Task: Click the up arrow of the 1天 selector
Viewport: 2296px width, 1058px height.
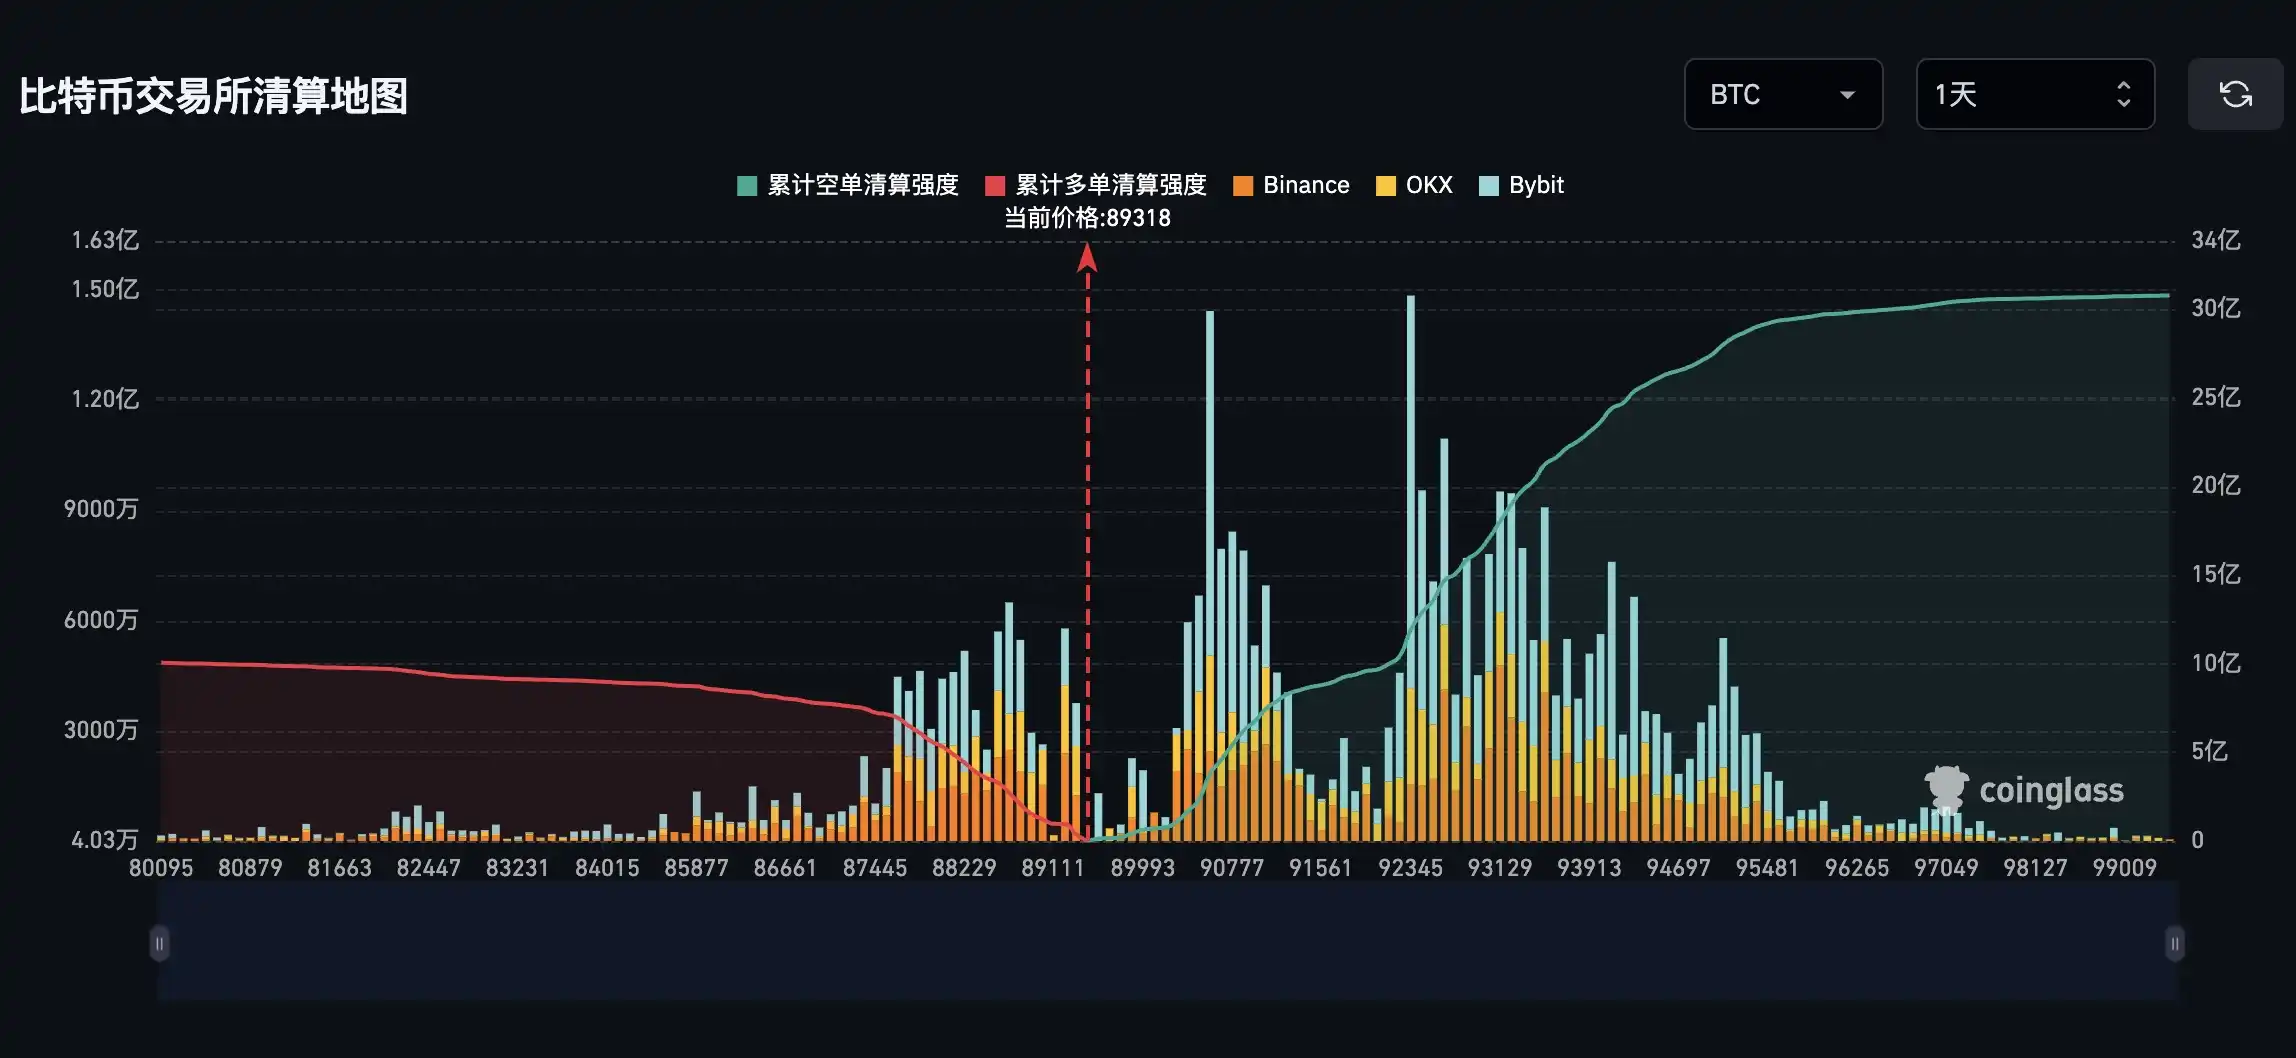Action: click(2125, 84)
